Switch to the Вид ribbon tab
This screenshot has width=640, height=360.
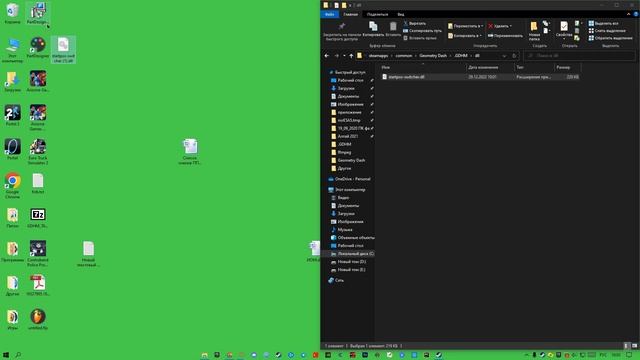401,14
